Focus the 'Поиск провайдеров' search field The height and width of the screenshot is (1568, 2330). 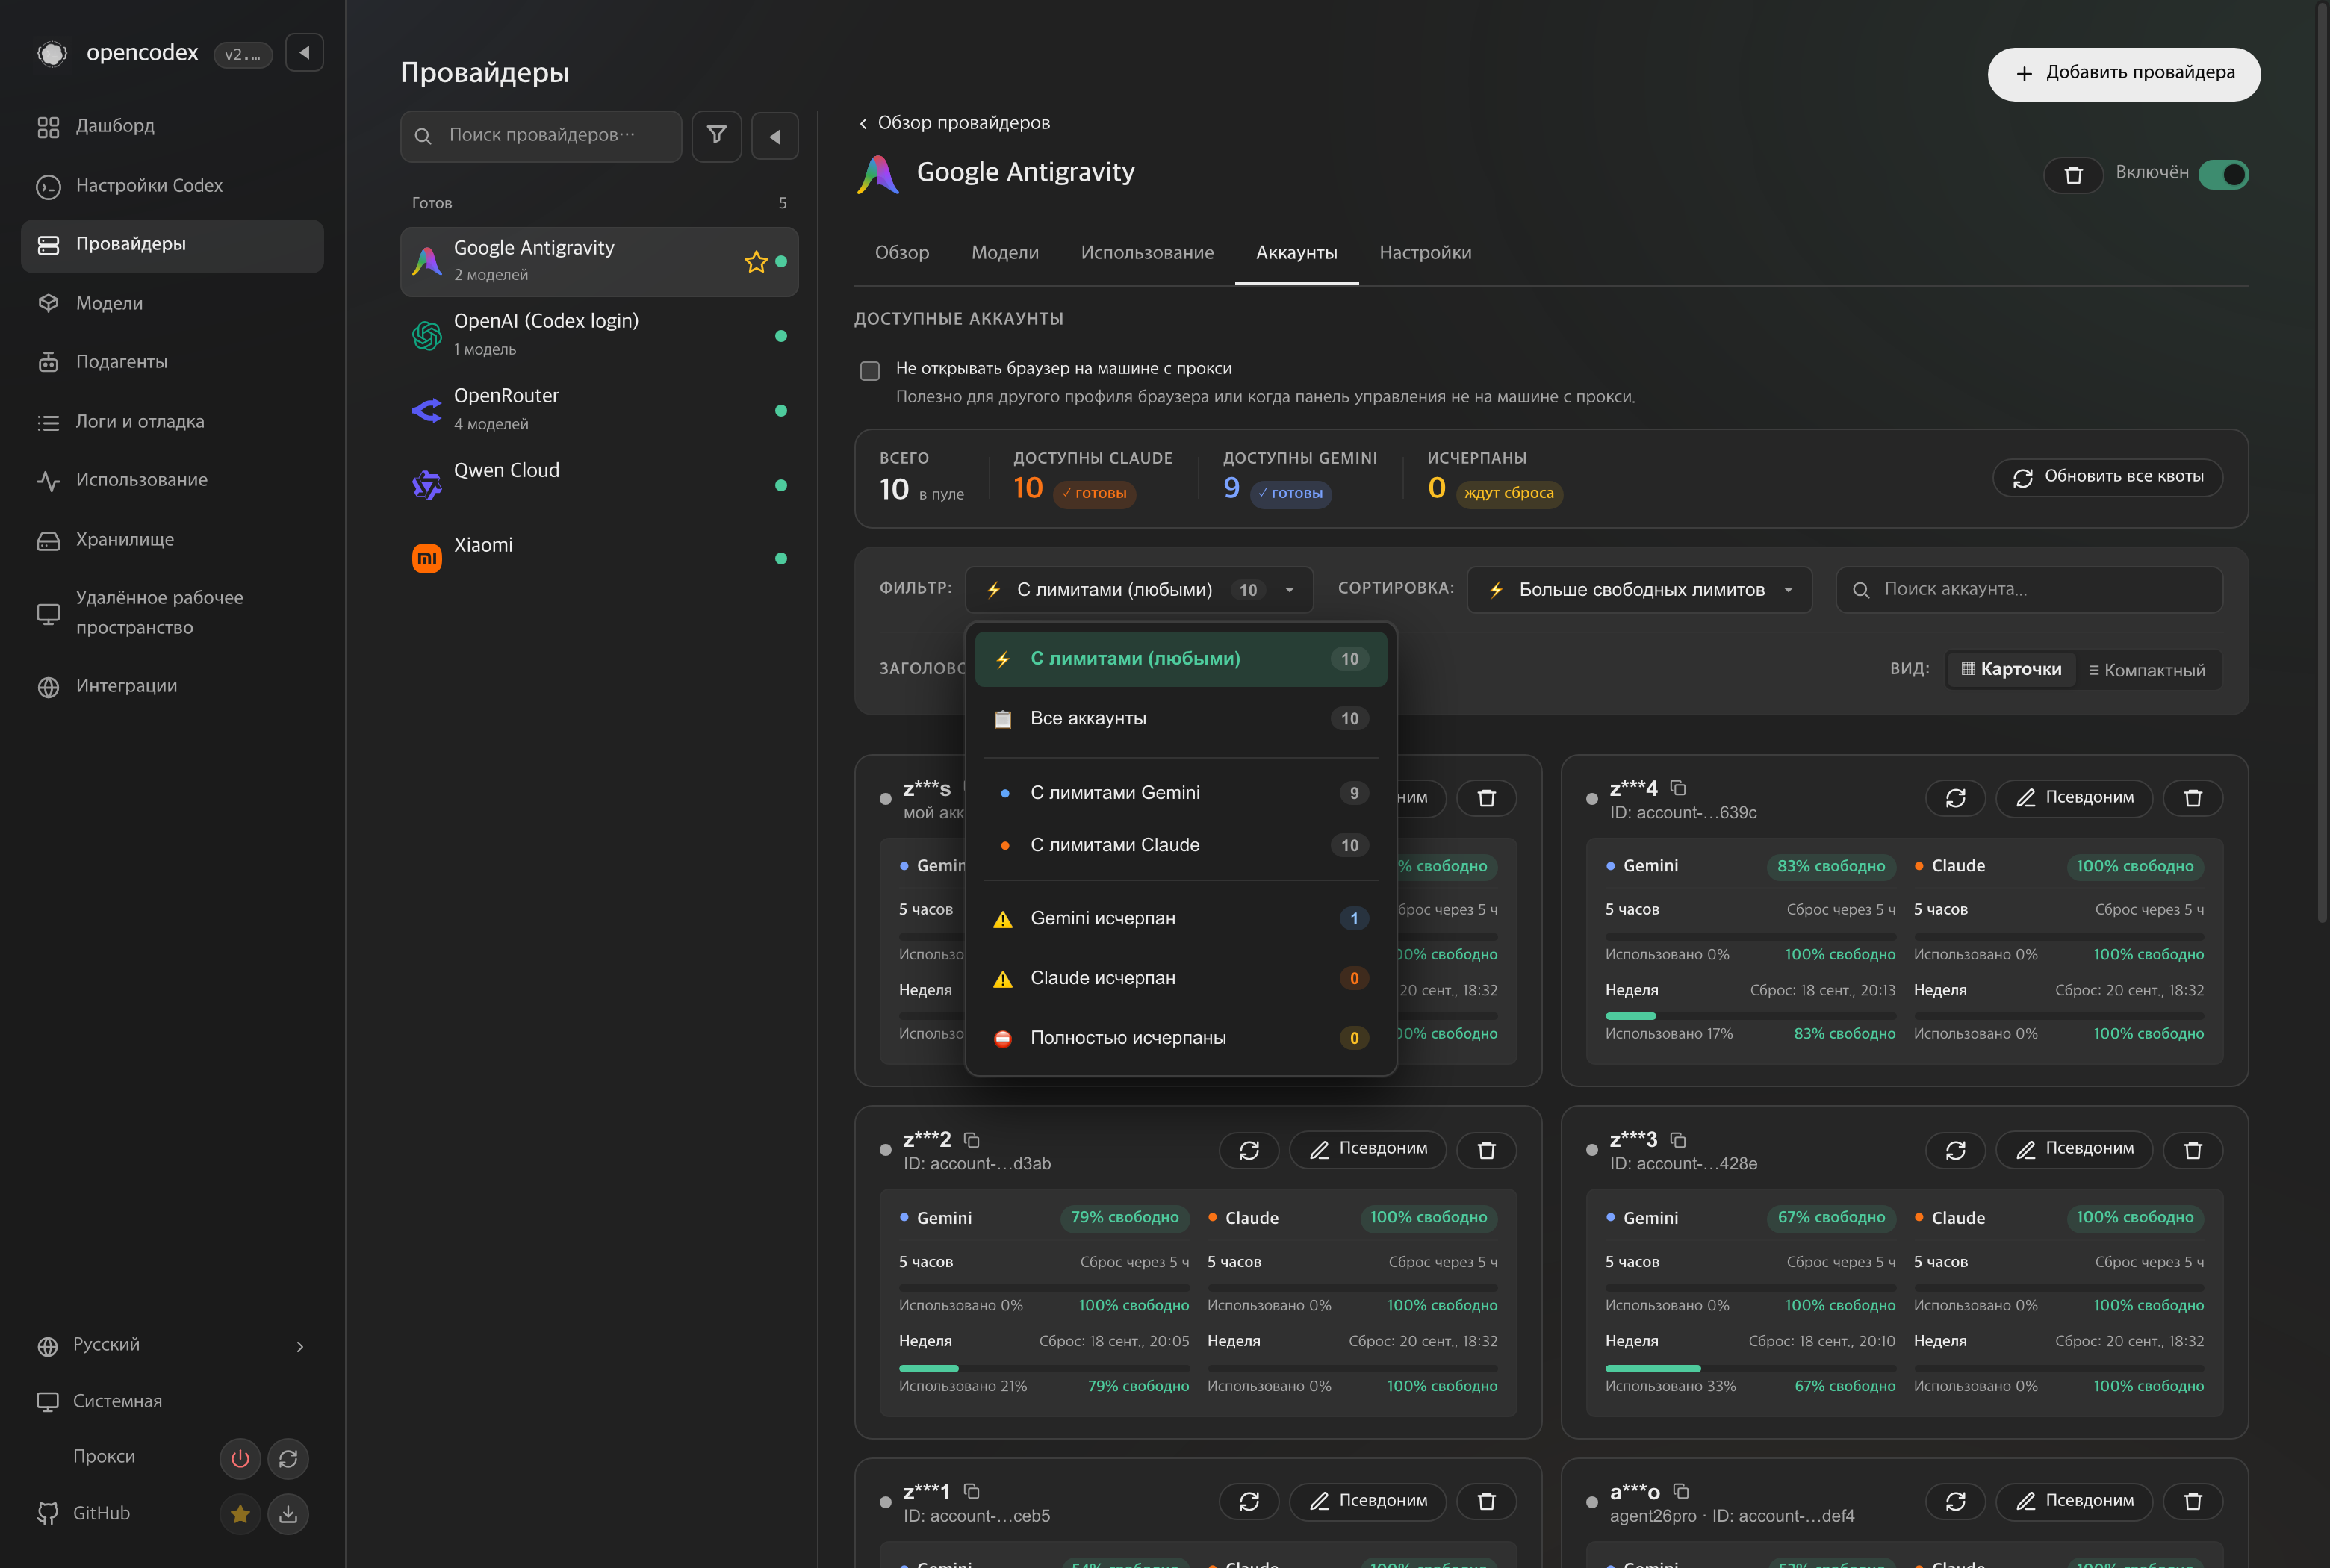541,136
